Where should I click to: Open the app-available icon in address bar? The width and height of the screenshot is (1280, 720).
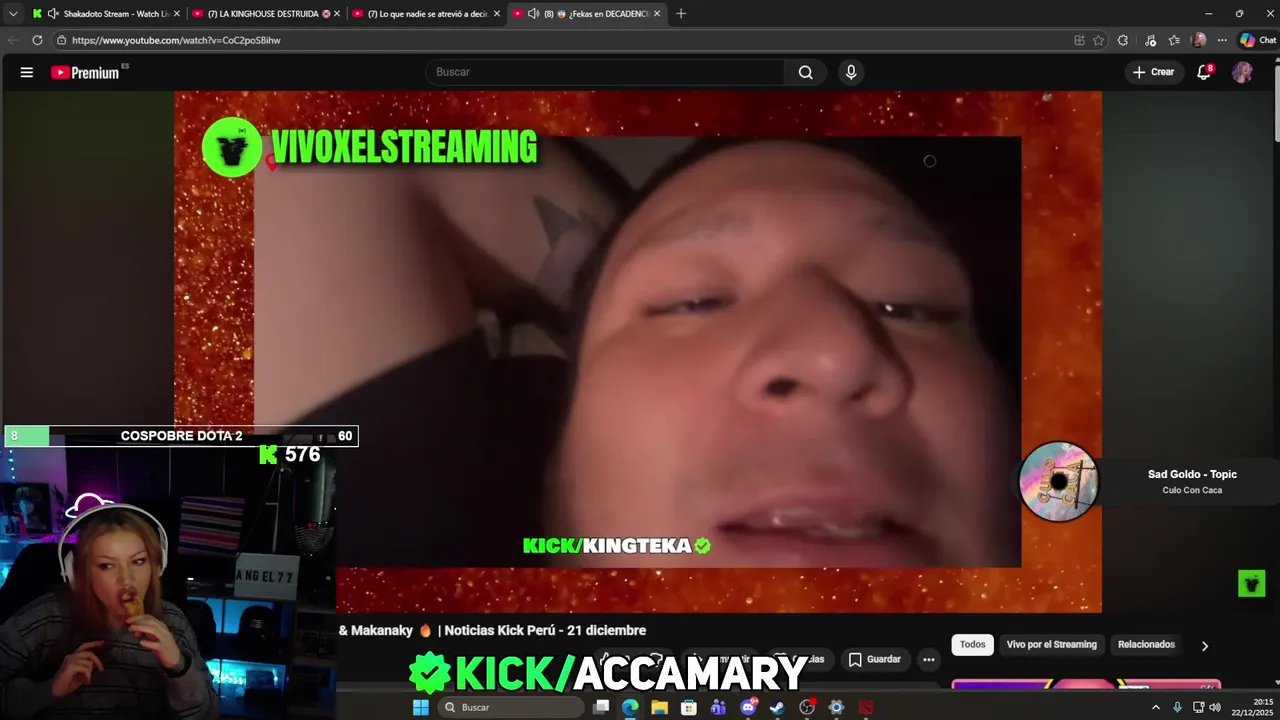[1079, 40]
